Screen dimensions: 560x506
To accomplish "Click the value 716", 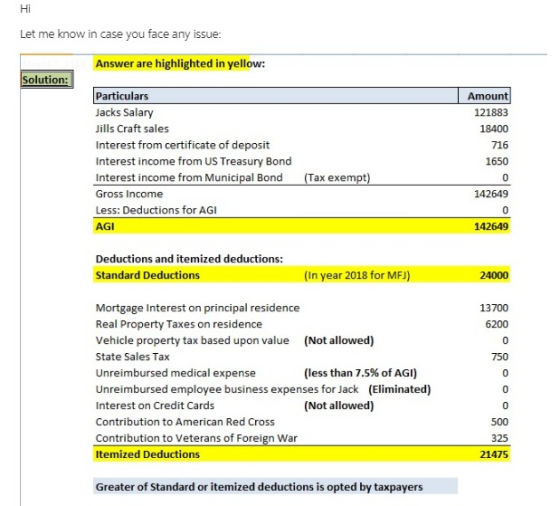I will [x=499, y=145].
